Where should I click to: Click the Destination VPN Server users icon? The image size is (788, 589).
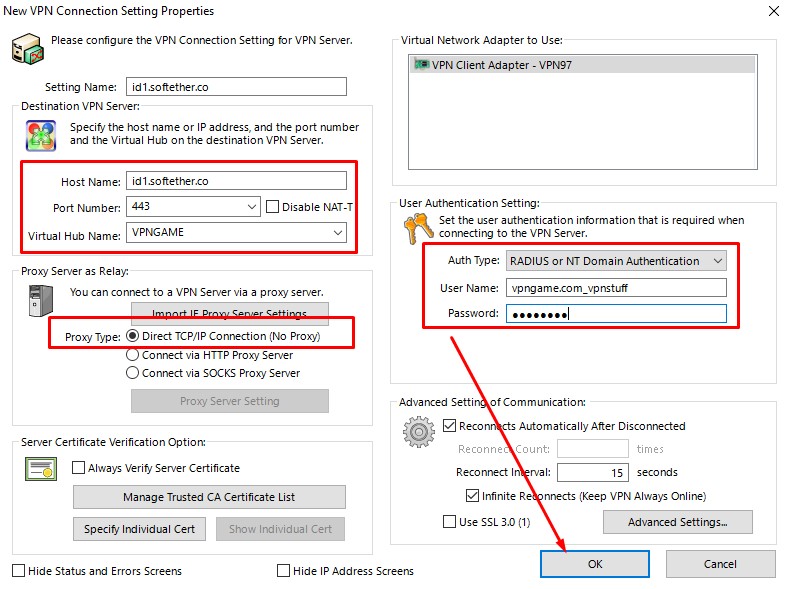pos(41,136)
